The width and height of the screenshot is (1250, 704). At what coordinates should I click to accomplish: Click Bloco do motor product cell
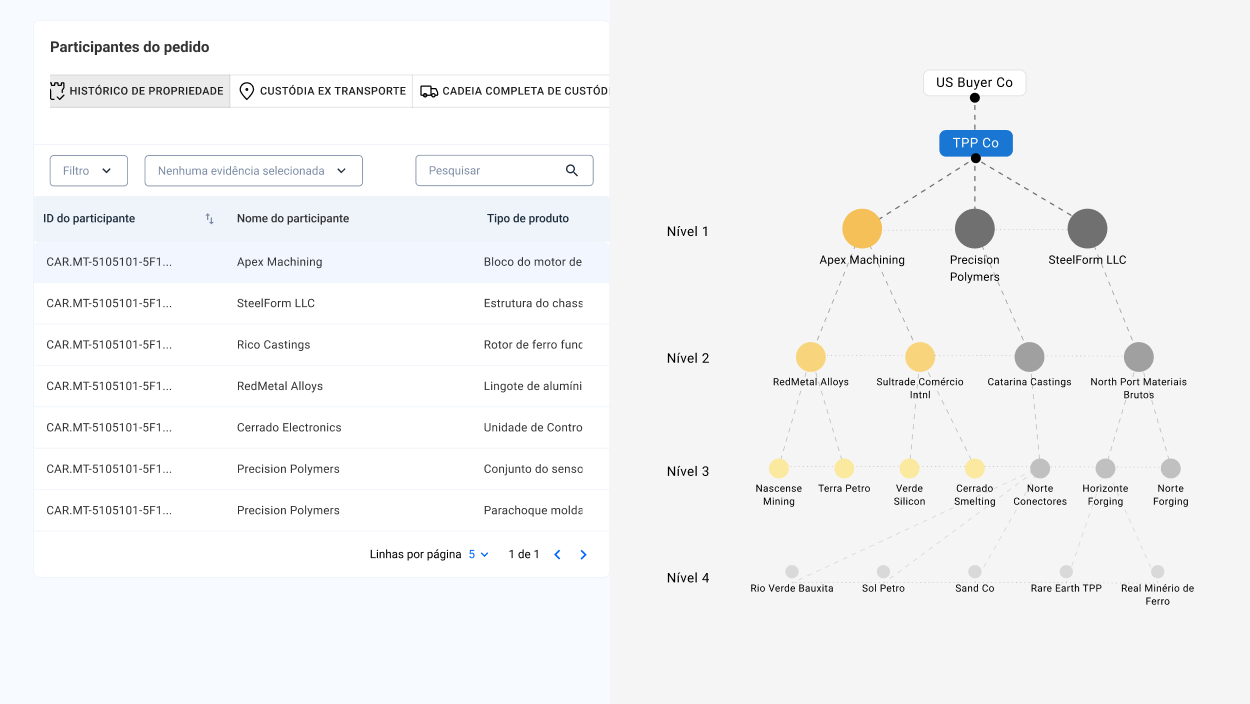[x=533, y=262]
